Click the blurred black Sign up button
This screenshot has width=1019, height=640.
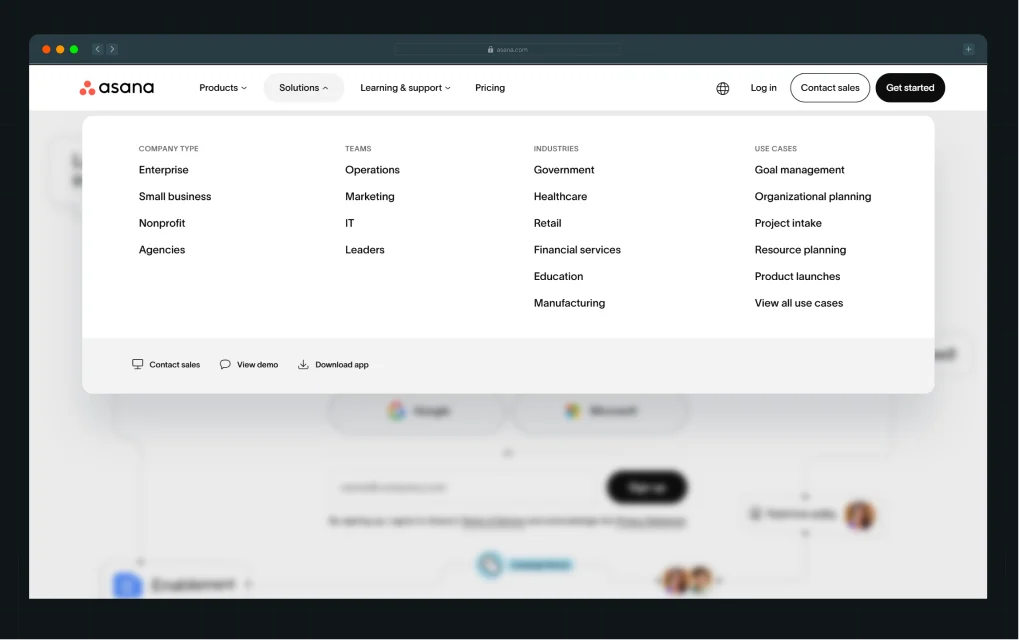tap(647, 487)
